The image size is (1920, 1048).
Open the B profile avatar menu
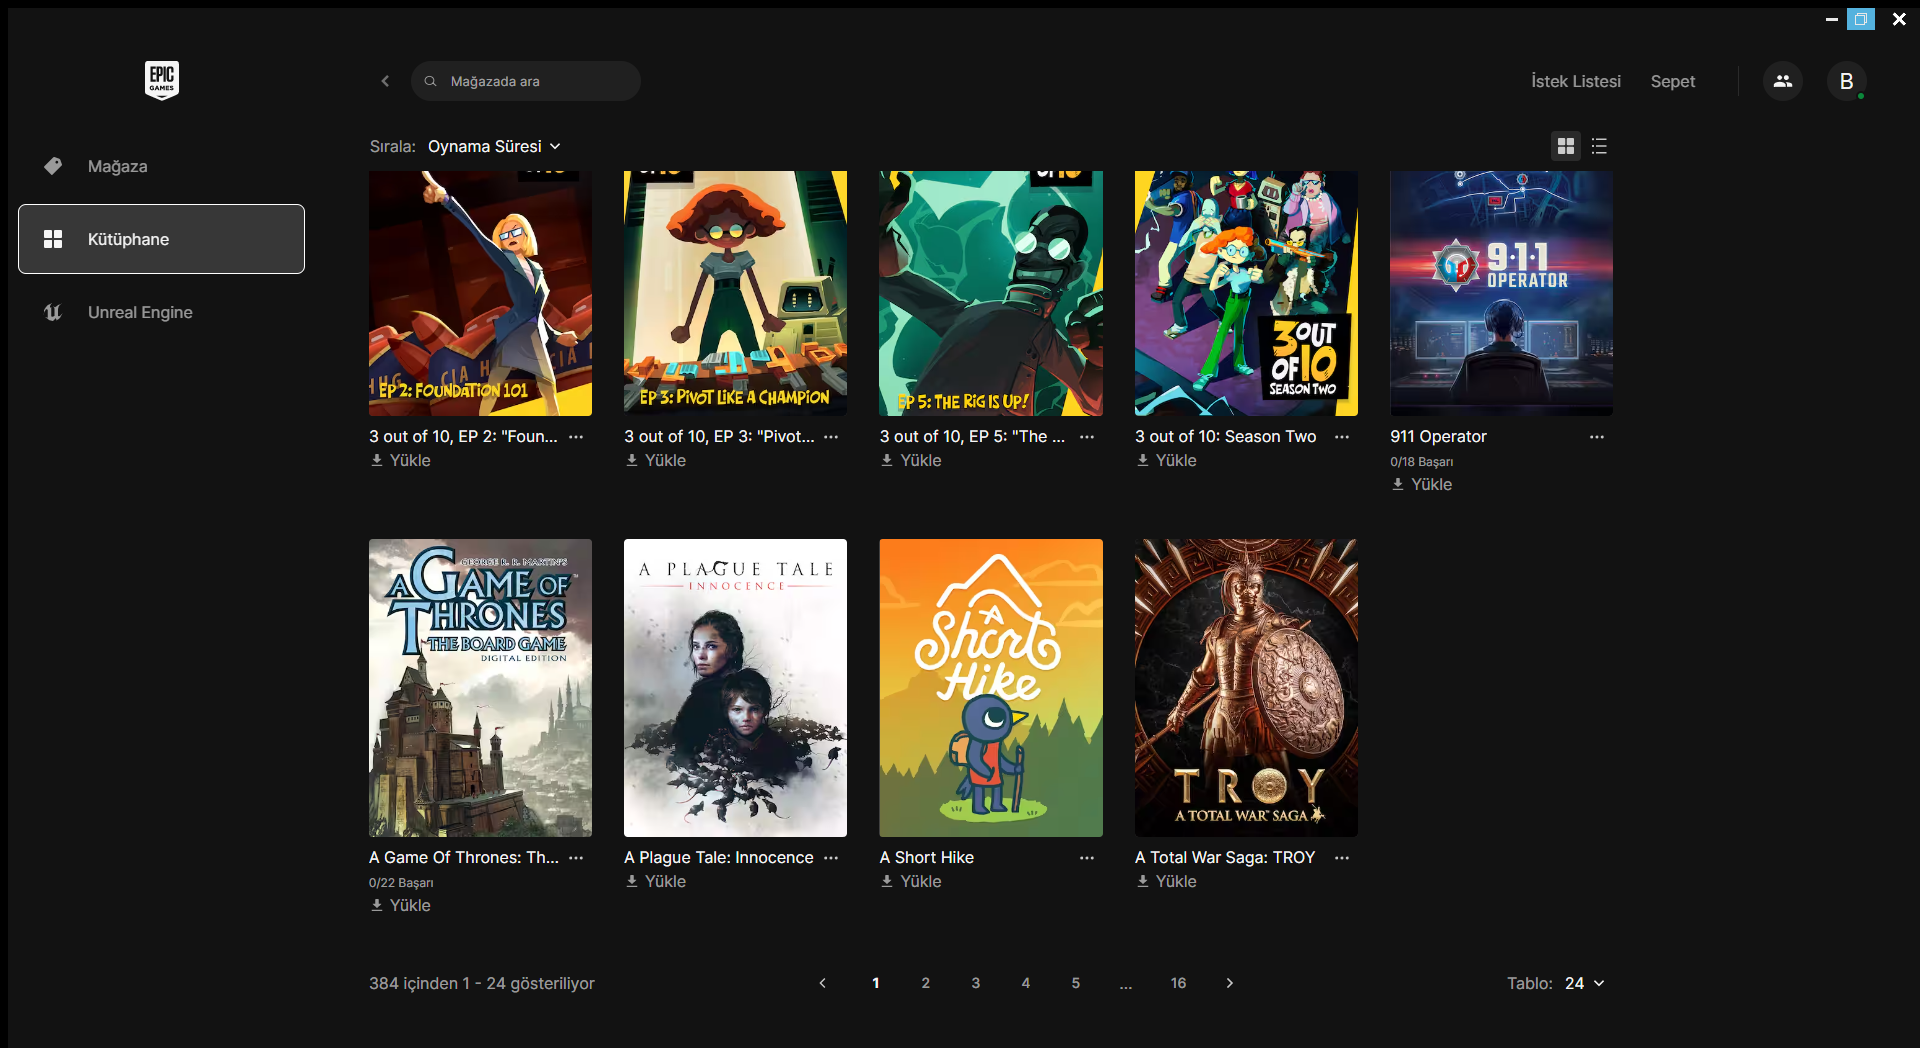click(x=1847, y=81)
